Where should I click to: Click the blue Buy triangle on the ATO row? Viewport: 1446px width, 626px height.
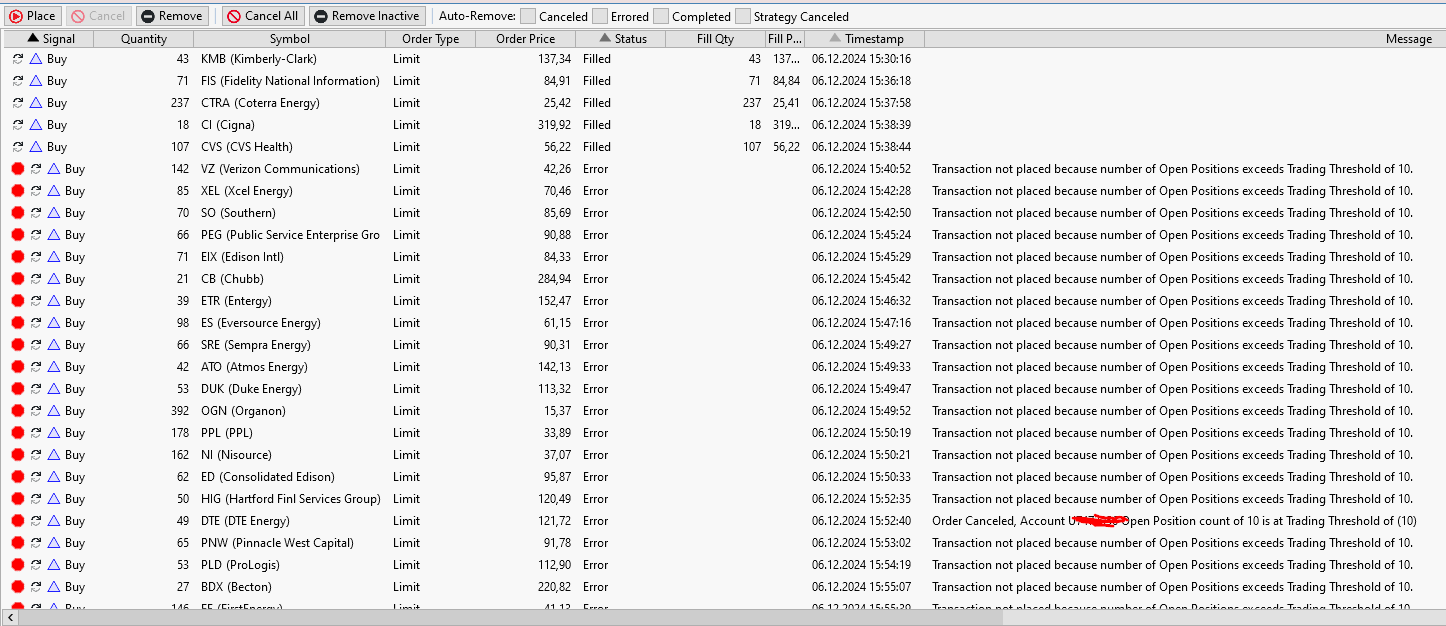click(x=54, y=367)
